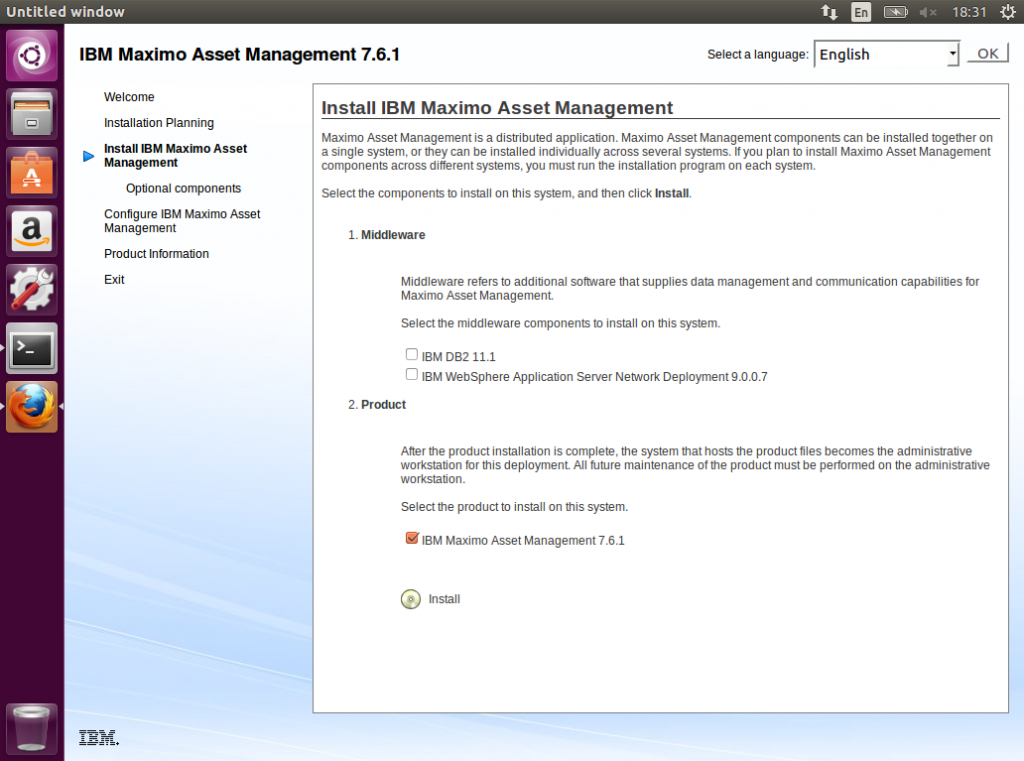Open the network connections indicator
This screenshot has height=761, width=1024.
(829, 12)
